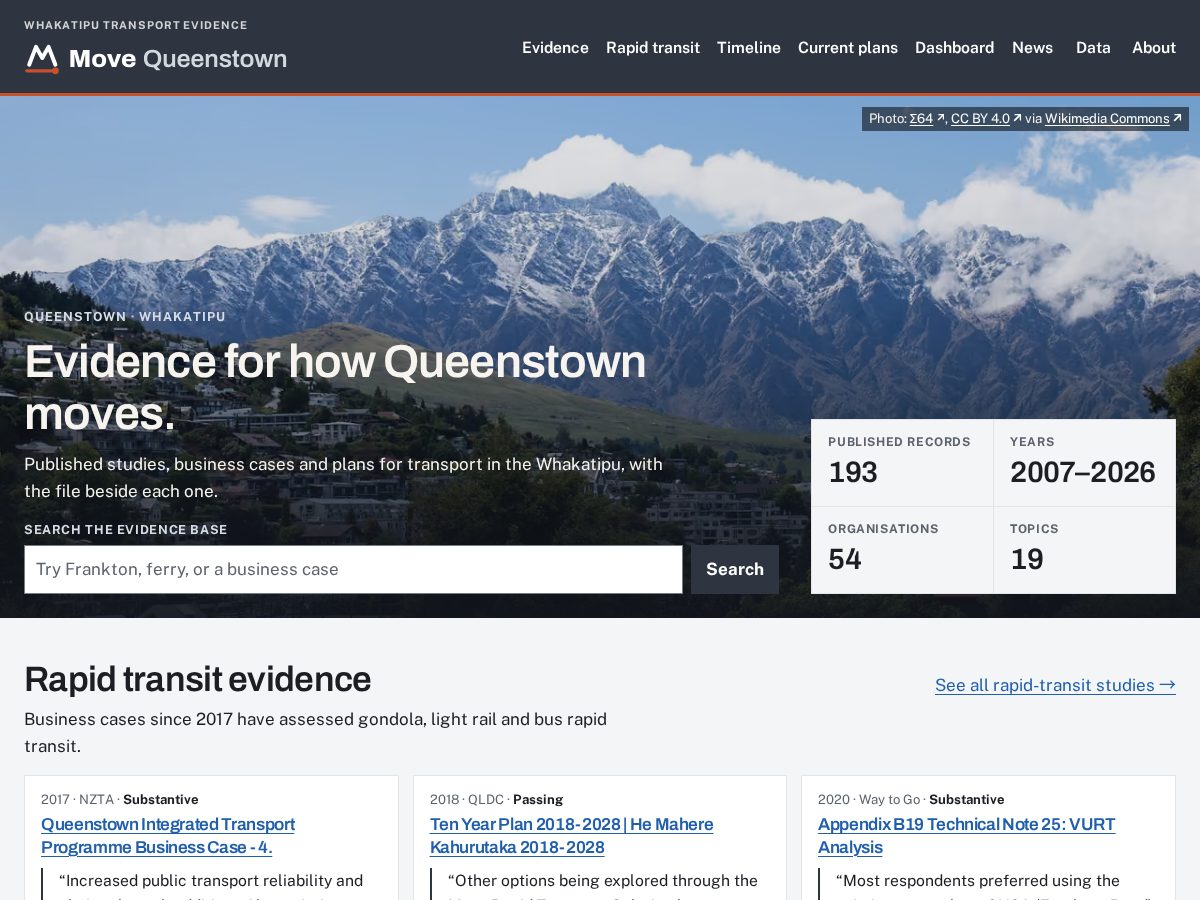Image resolution: width=1200 pixels, height=900 pixels.
Task: Click the Rapid transit evidence heading
Action: point(197,679)
